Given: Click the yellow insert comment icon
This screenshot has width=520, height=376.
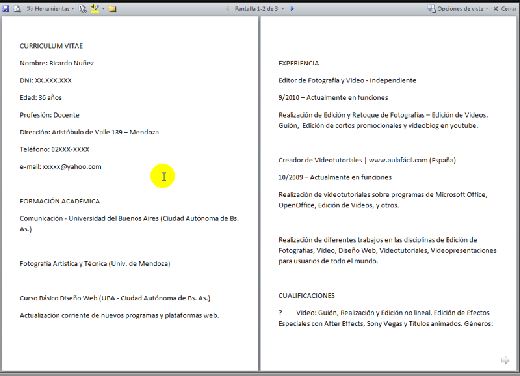Looking at the screenshot, I should (112, 9).
